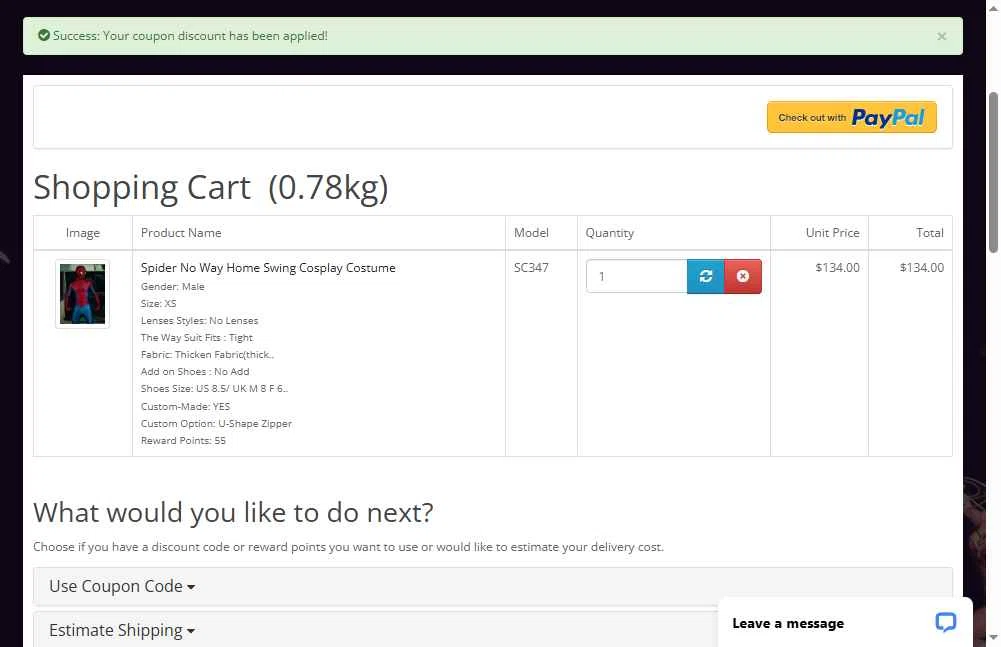Select 'The Way Suit Fits : Tight' text
1001x647 pixels.
[197, 338]
